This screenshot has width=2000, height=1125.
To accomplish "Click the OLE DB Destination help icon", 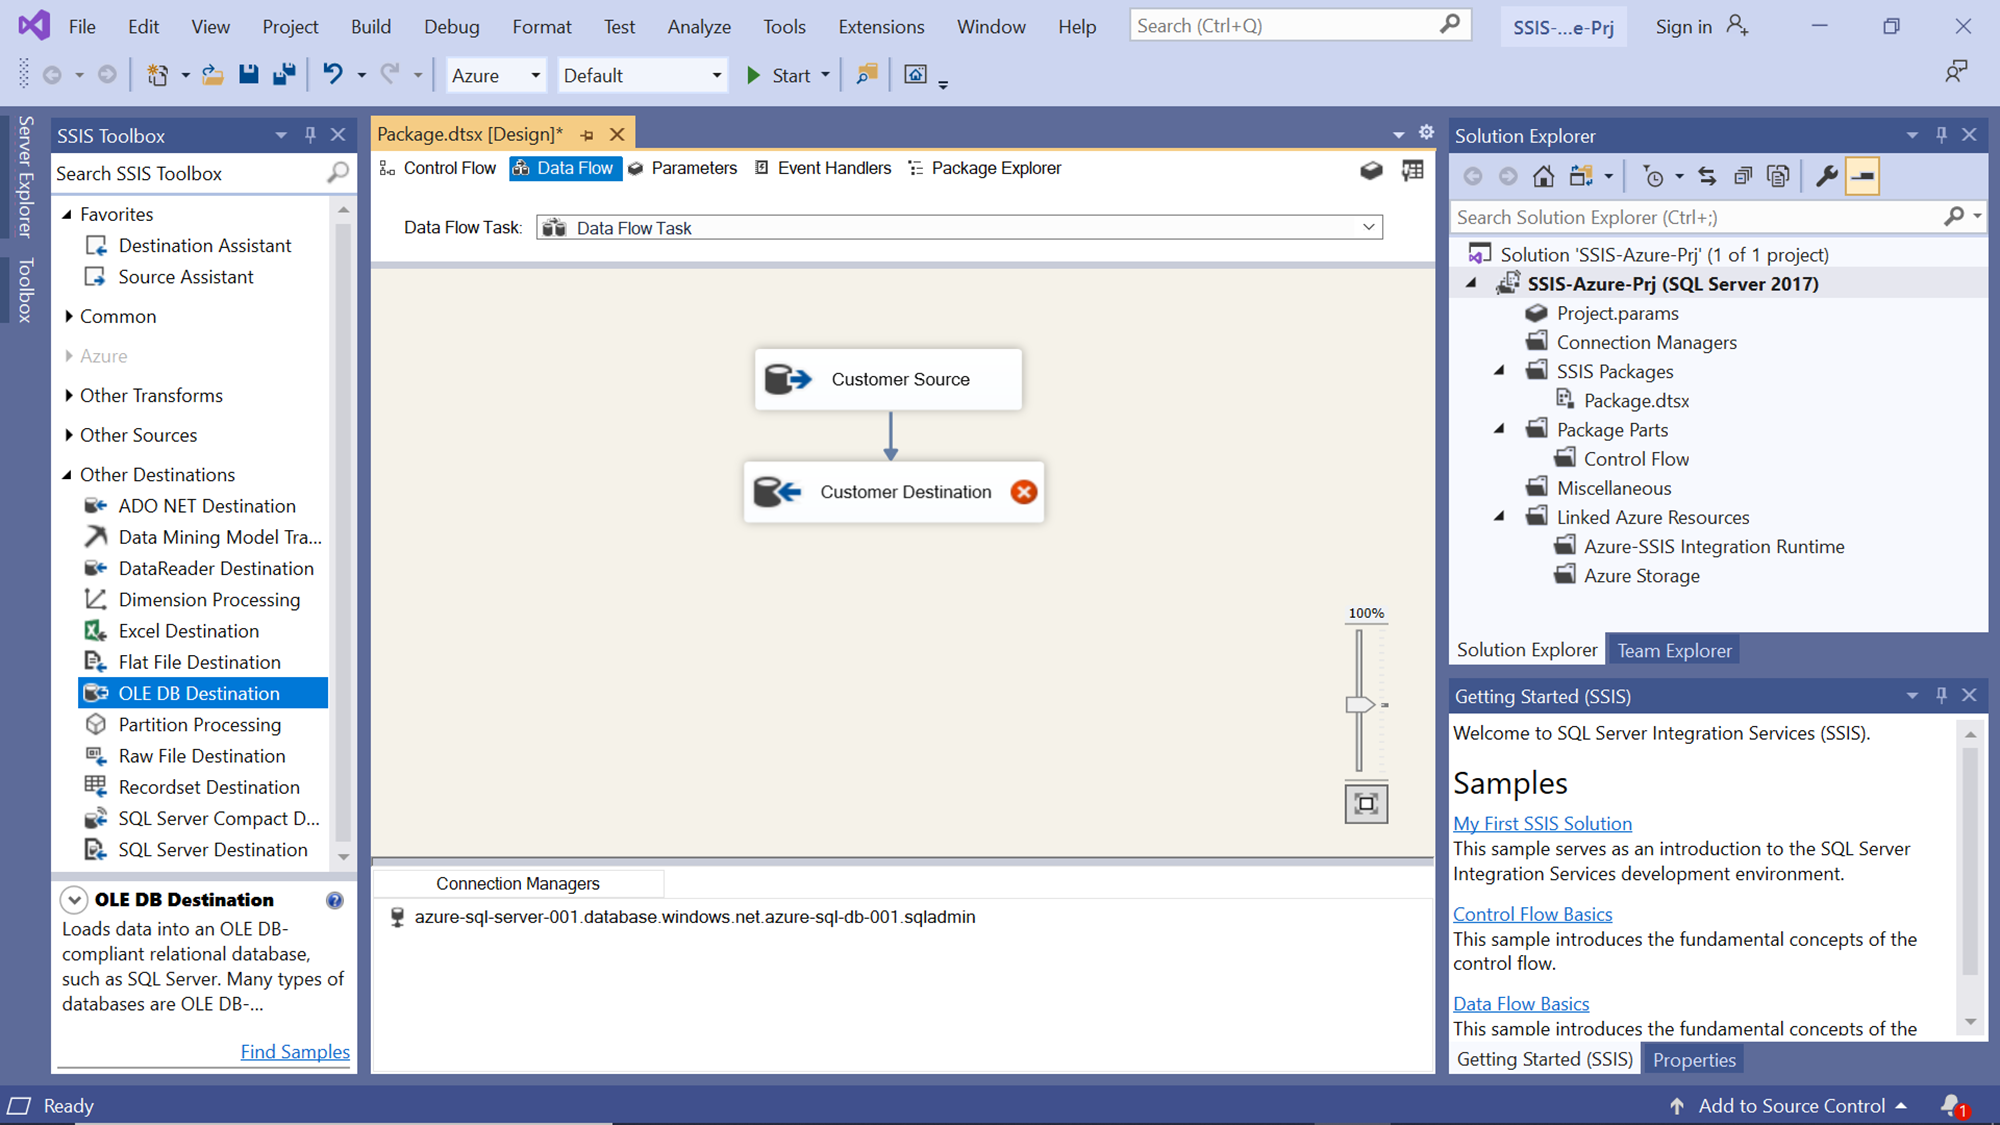I will 335,900.
